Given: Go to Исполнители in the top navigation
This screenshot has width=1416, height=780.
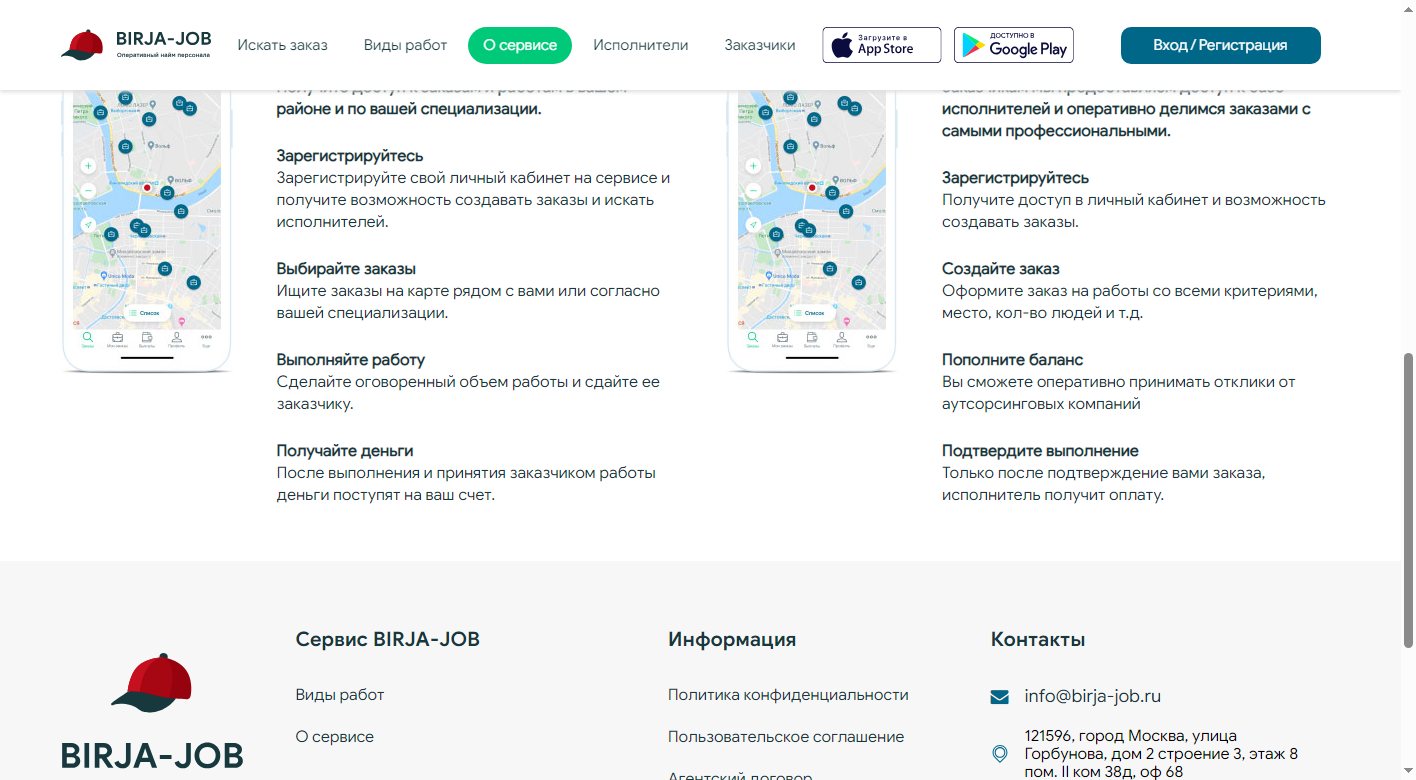Looking at the screenshot, I should pos(641,45).
